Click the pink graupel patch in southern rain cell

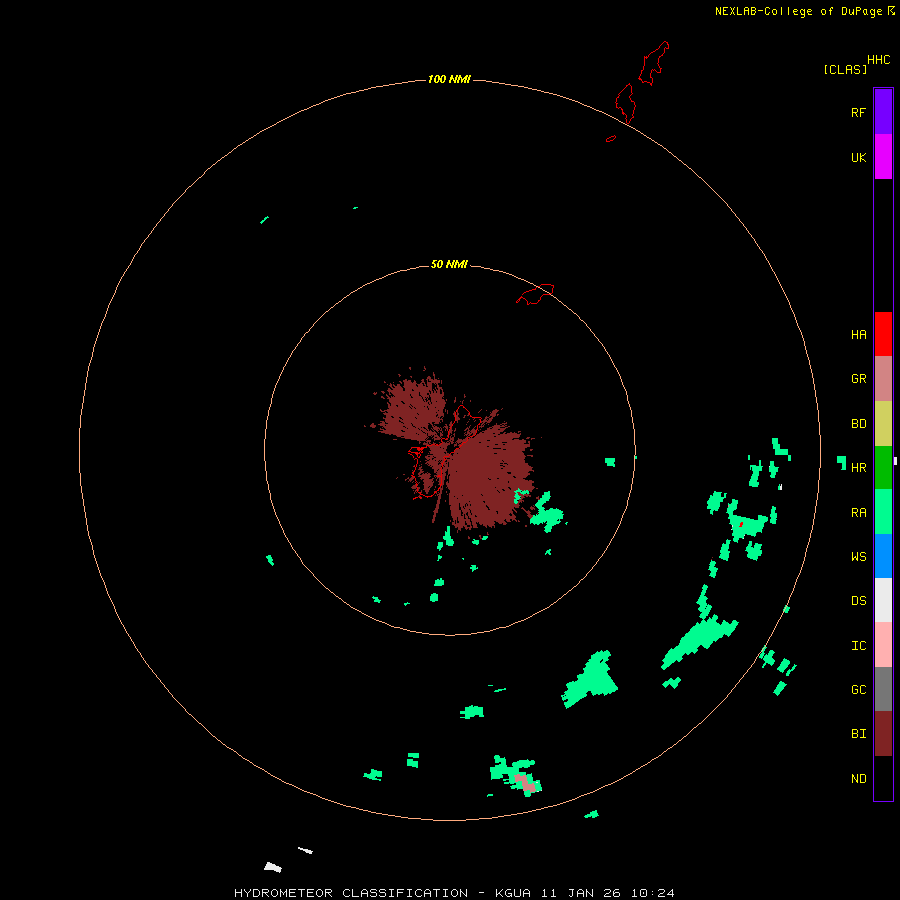(x=526, y=782)
